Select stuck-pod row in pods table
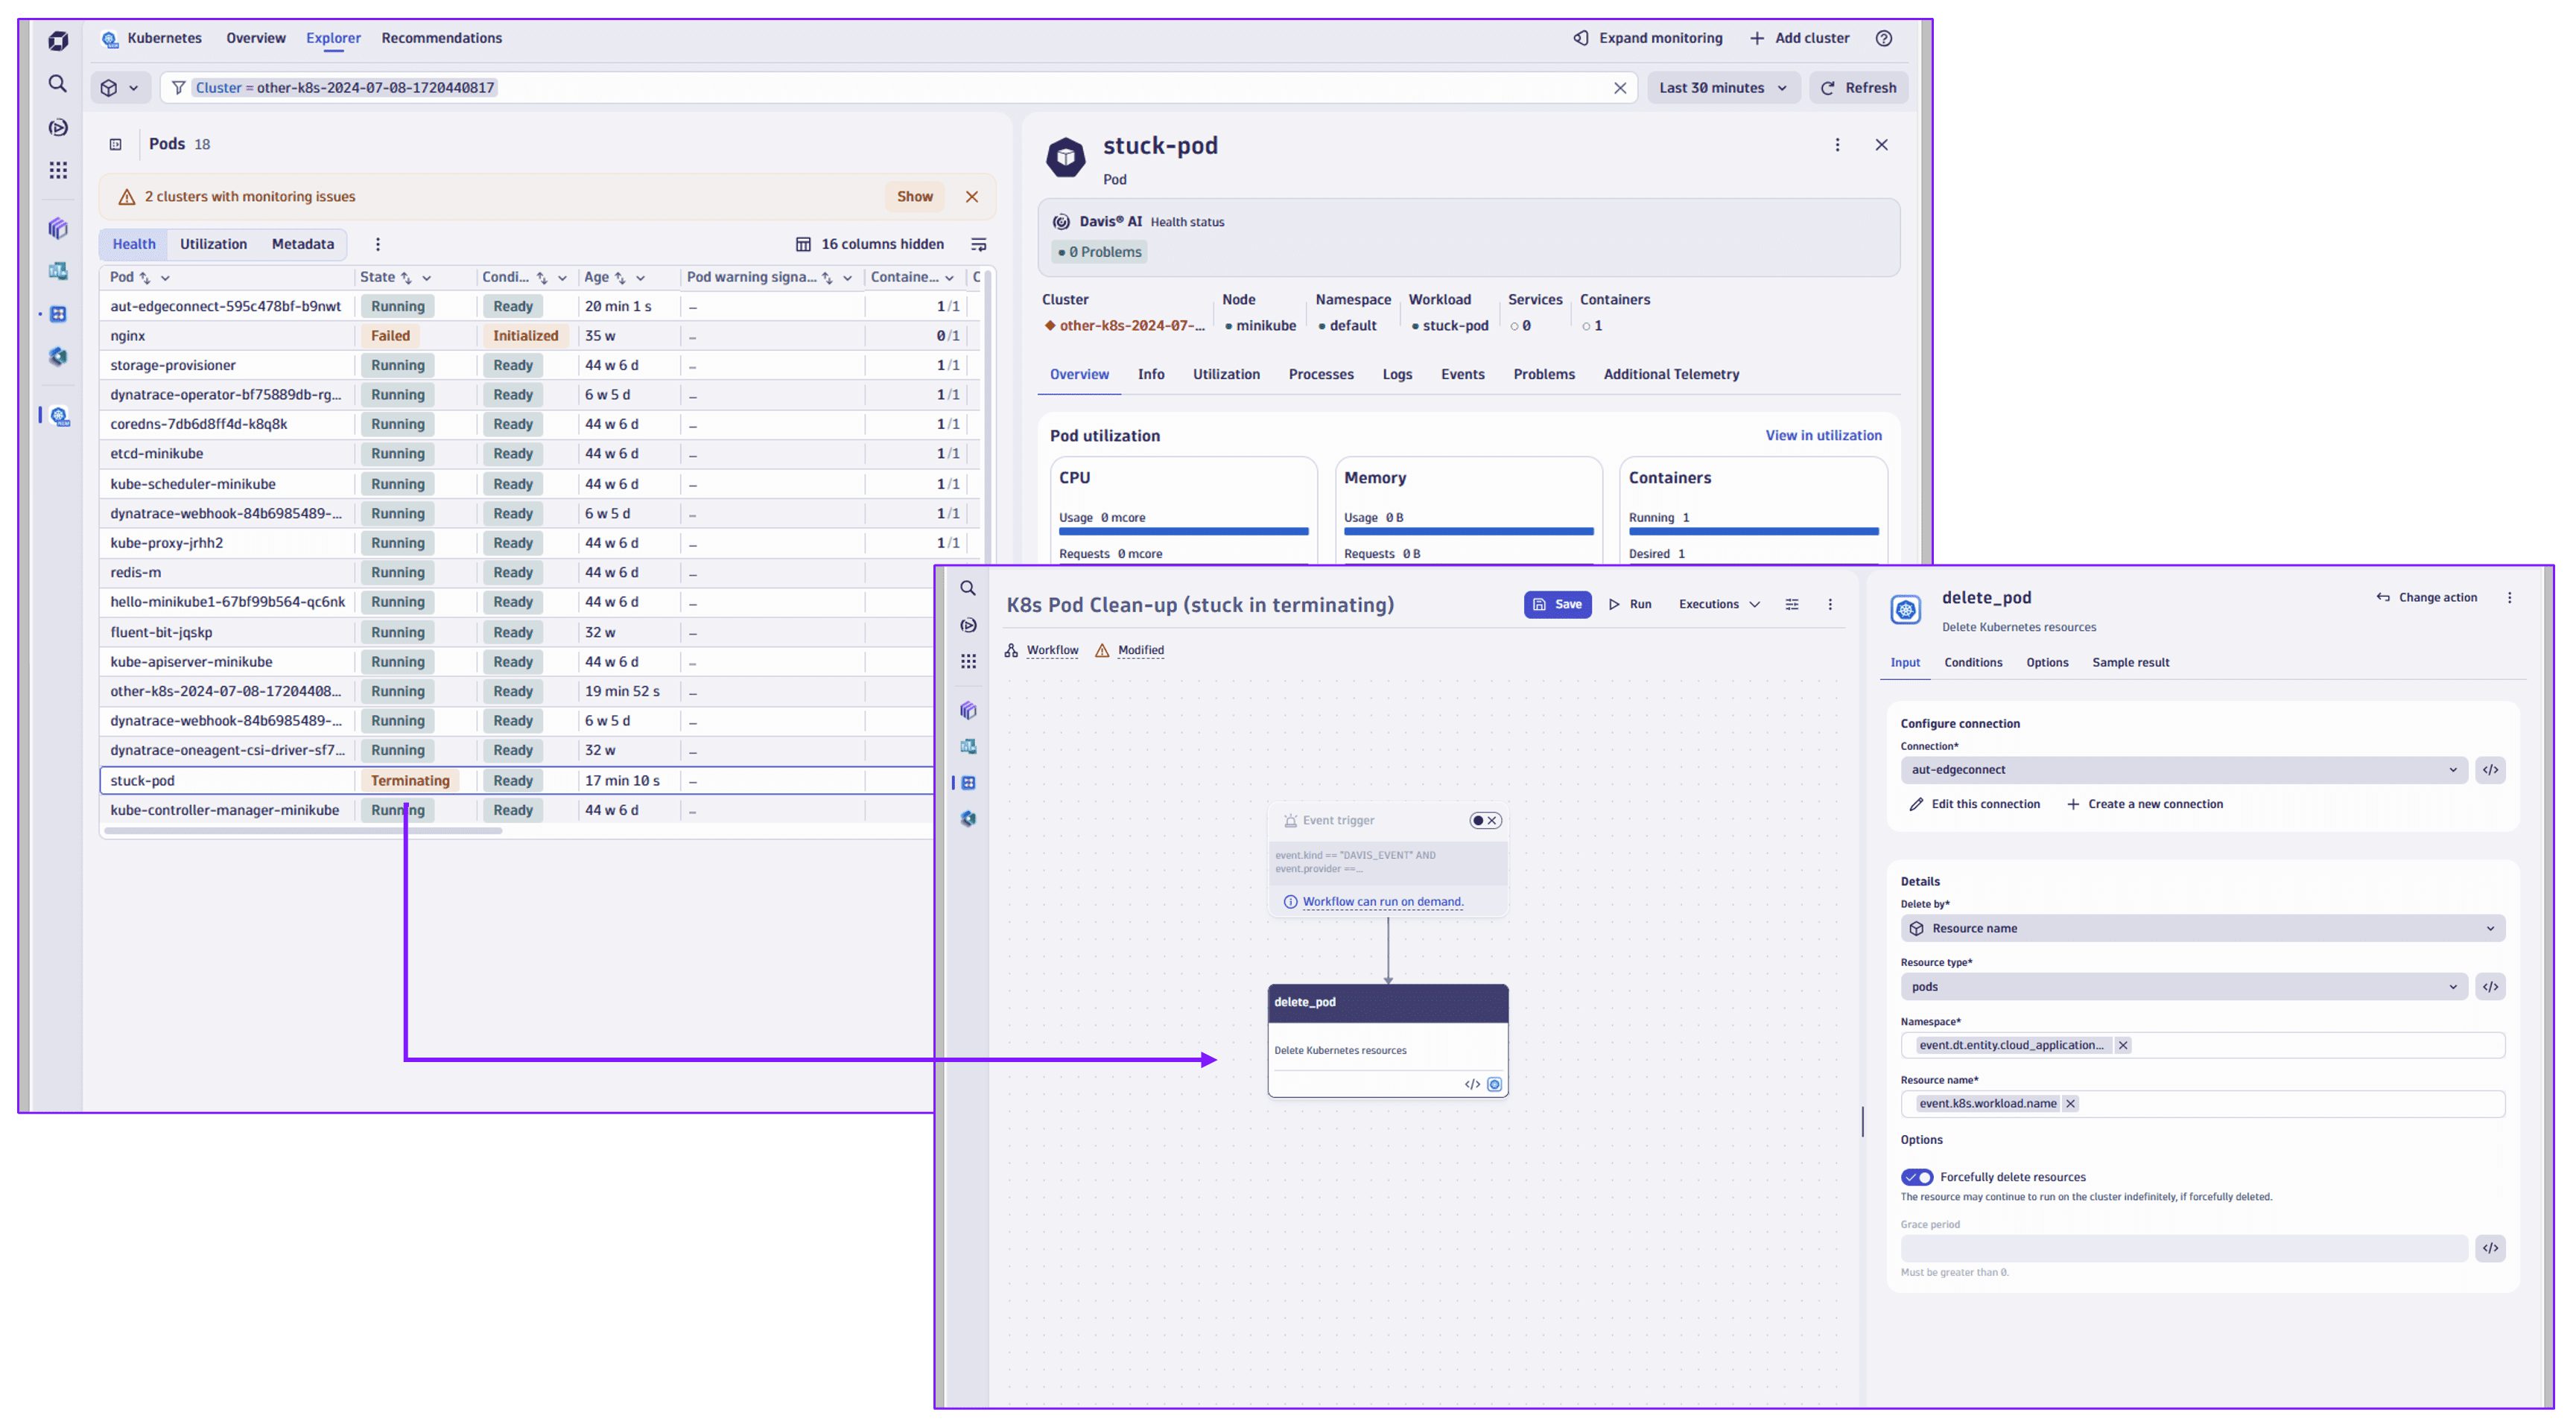The image size is (2576, 1427). click(x=517, y=781)
